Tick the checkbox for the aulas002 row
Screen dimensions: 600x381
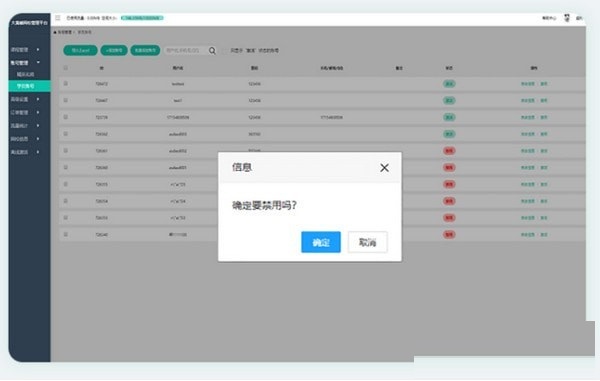[x=66, y=151]
